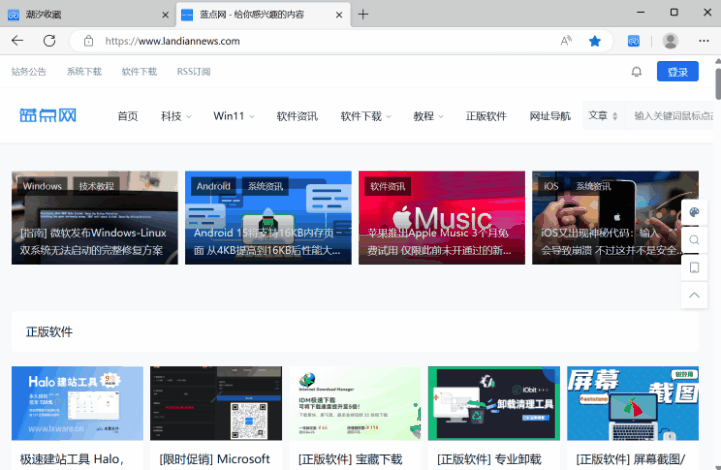Click the floating search magnifier icon
The image size is (721, 470).
point(694,240)
